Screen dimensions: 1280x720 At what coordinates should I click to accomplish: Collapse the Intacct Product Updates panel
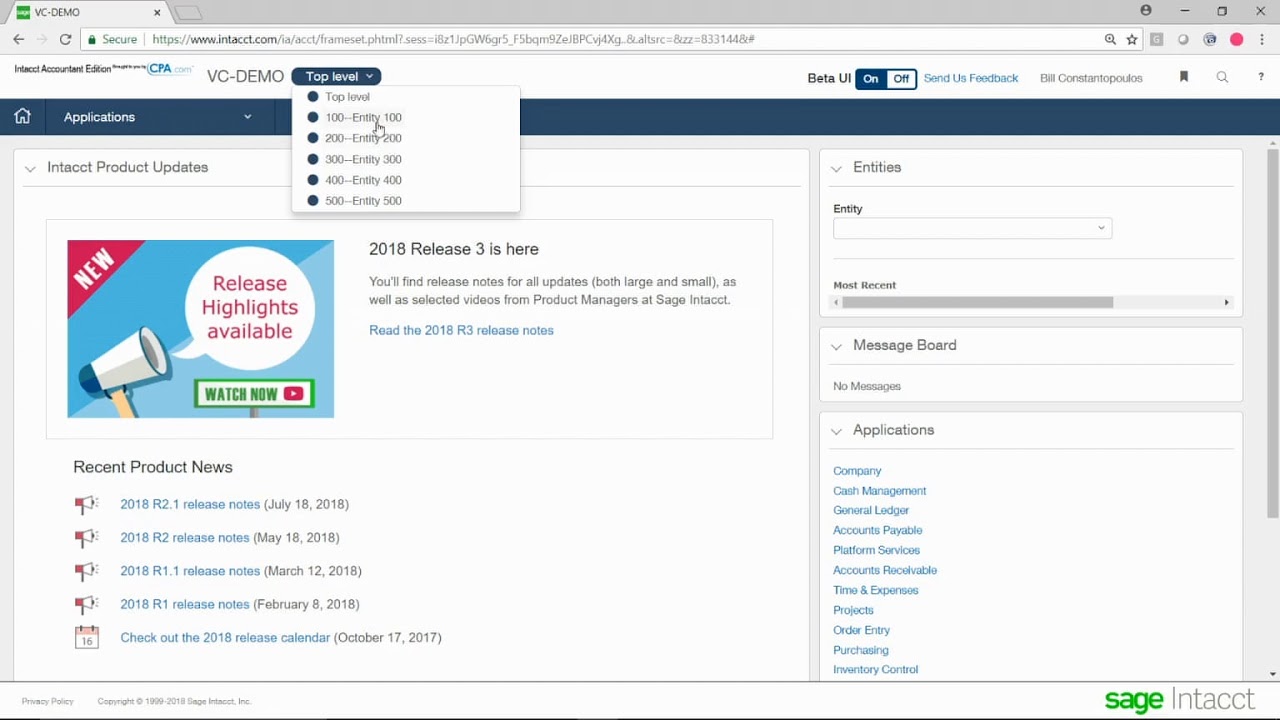tap(30, 168)
